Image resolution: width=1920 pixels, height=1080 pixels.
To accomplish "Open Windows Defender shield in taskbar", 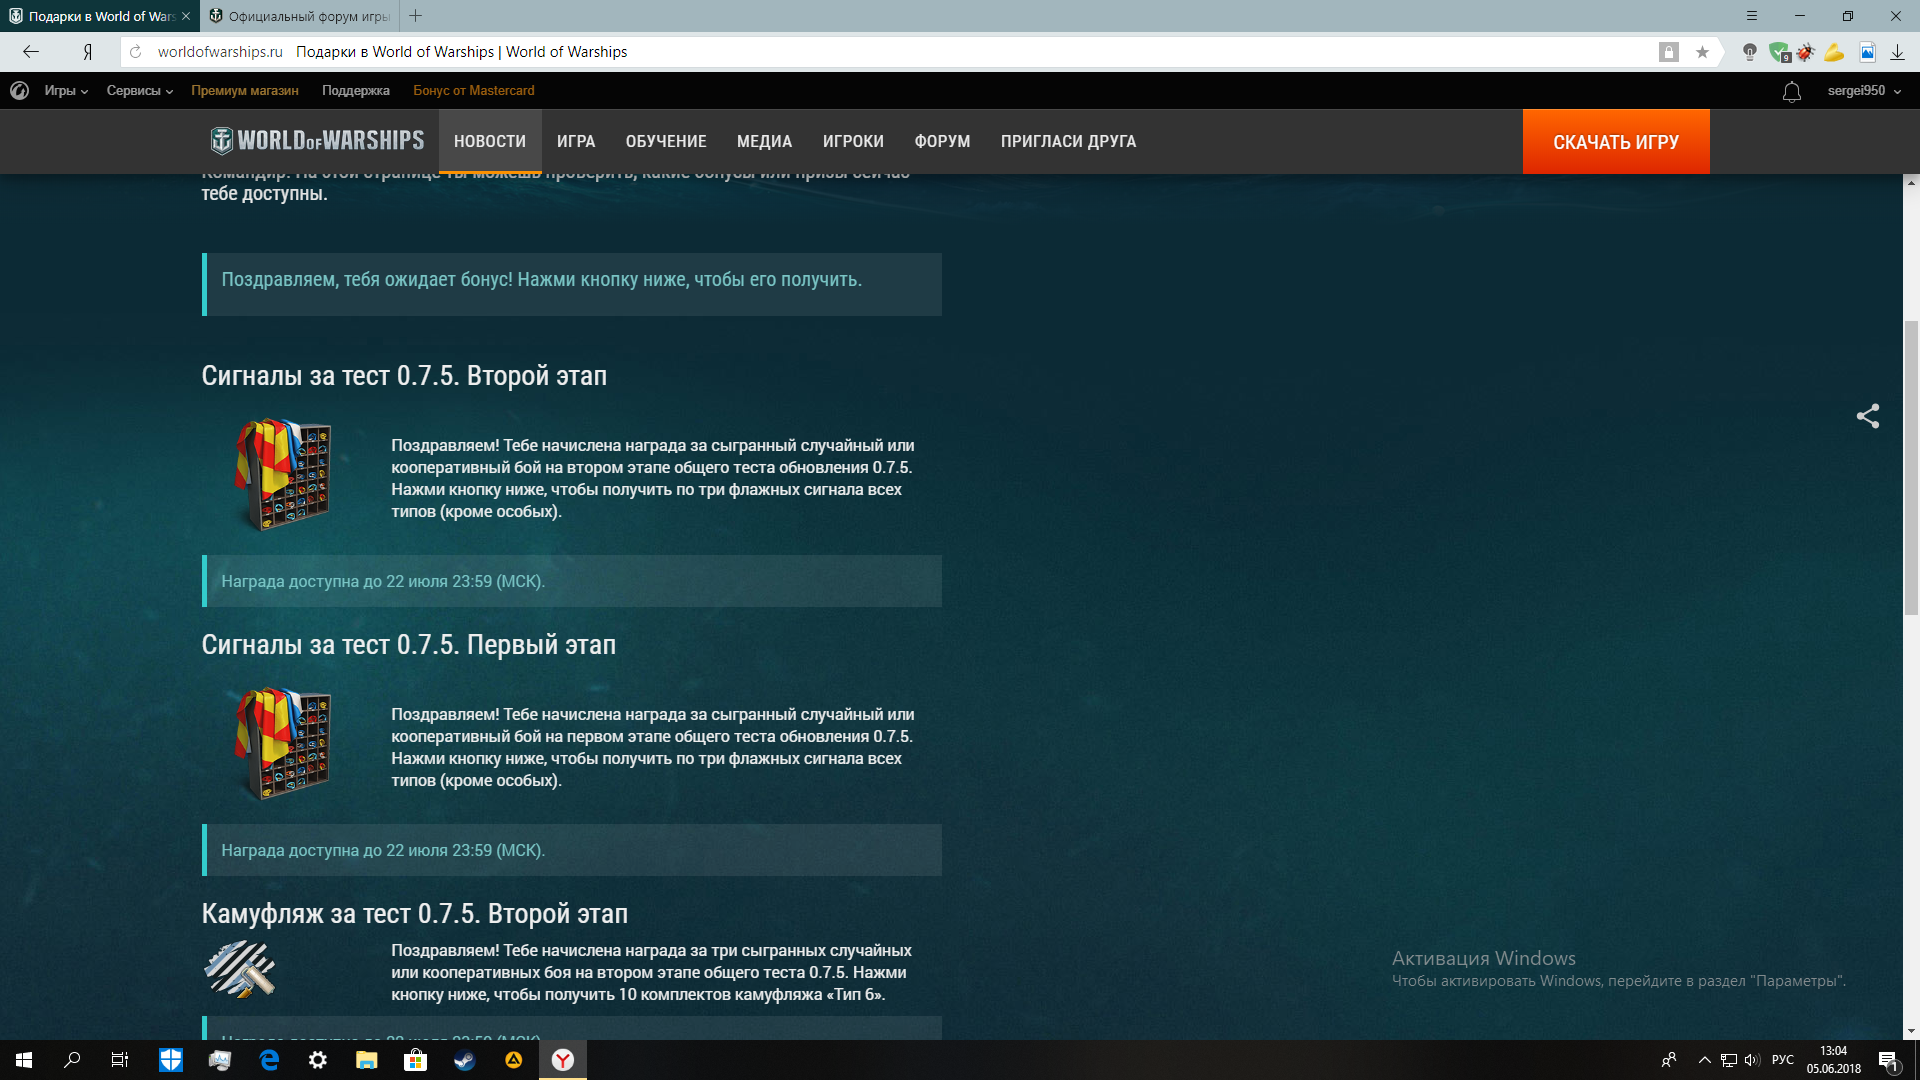I will point(171,1060).
